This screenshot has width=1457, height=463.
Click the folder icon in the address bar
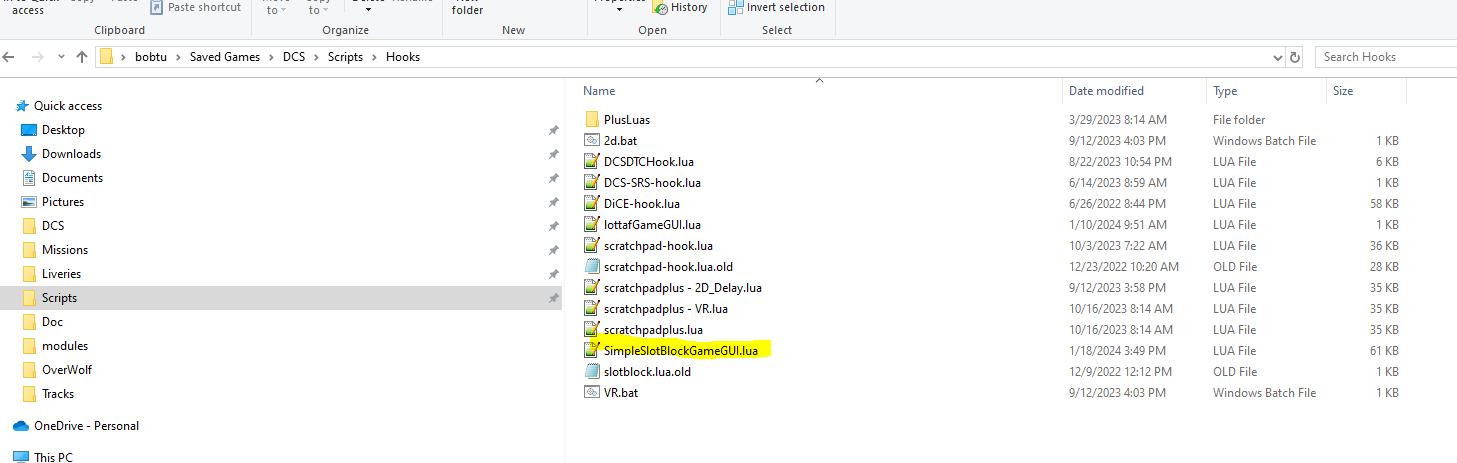click(x=107, y=57)
